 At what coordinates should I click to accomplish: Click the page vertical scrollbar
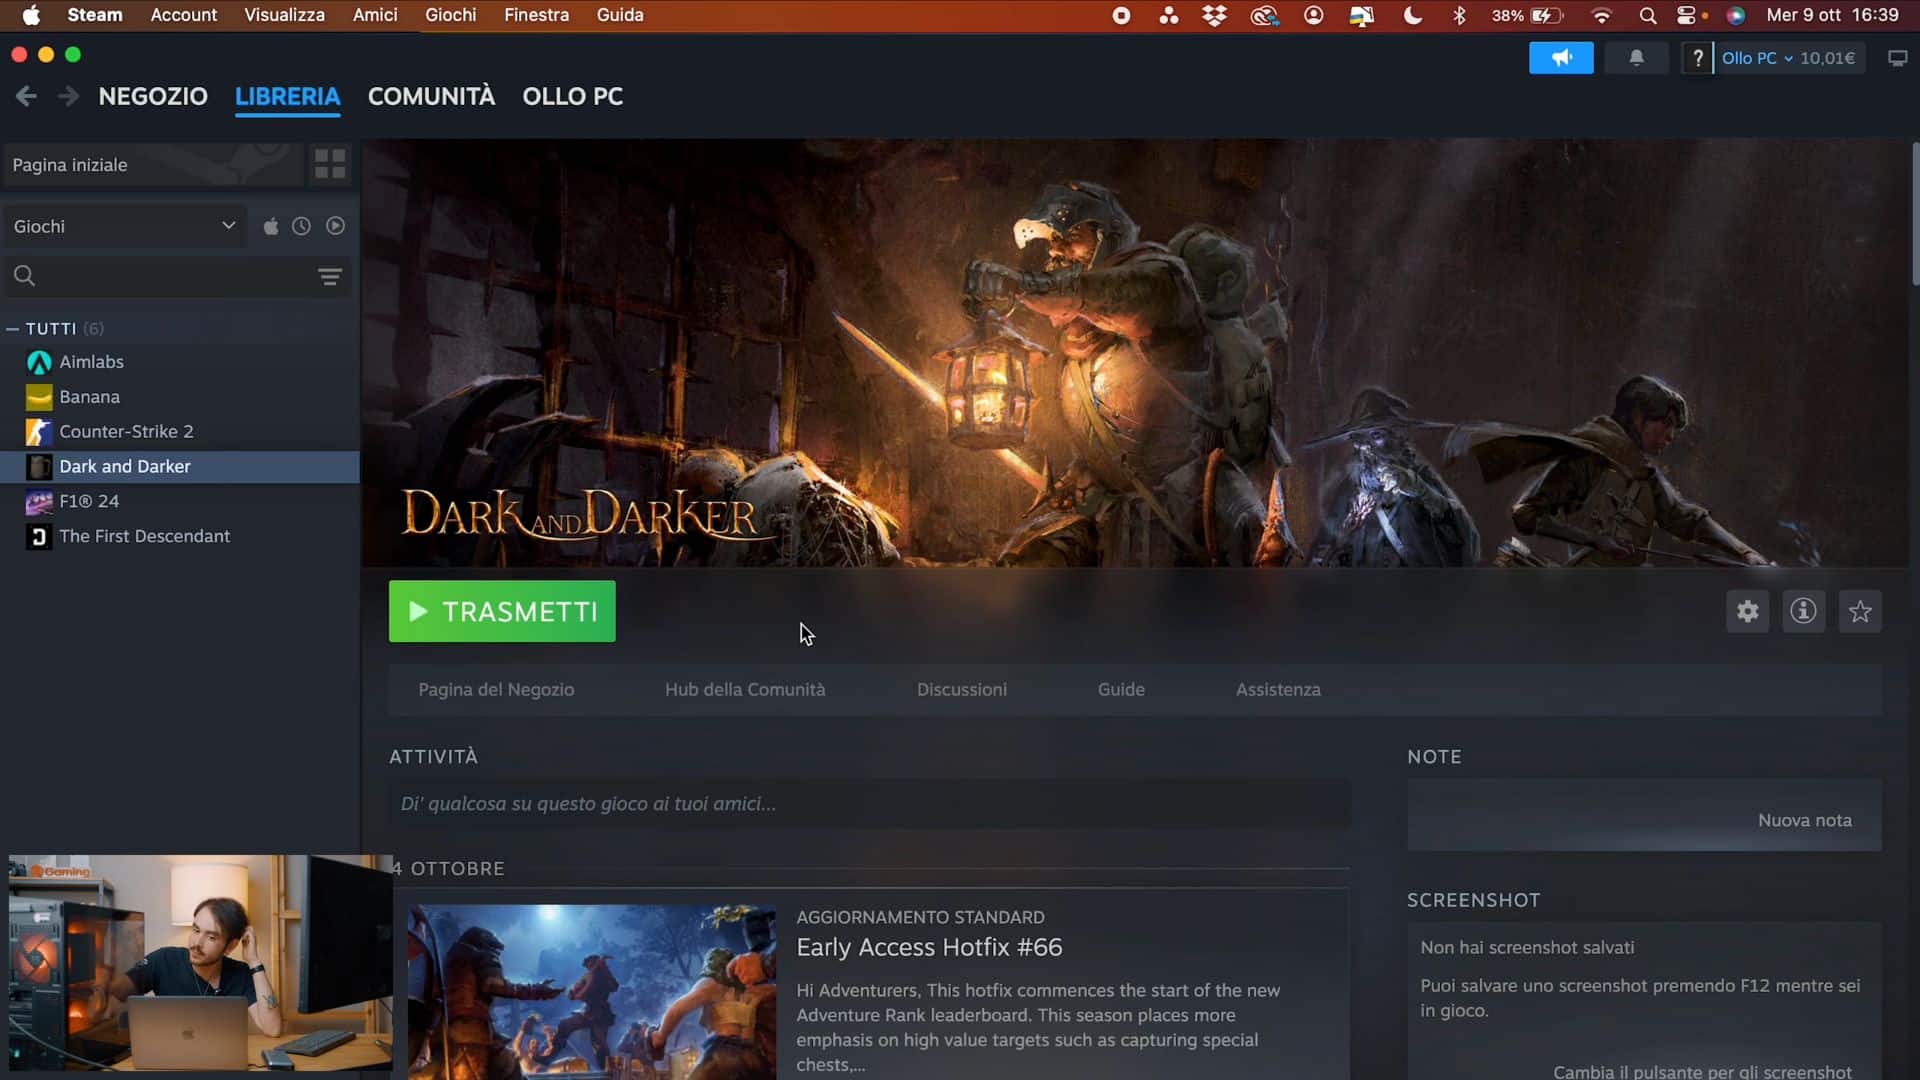click(x=1915, y=215)
